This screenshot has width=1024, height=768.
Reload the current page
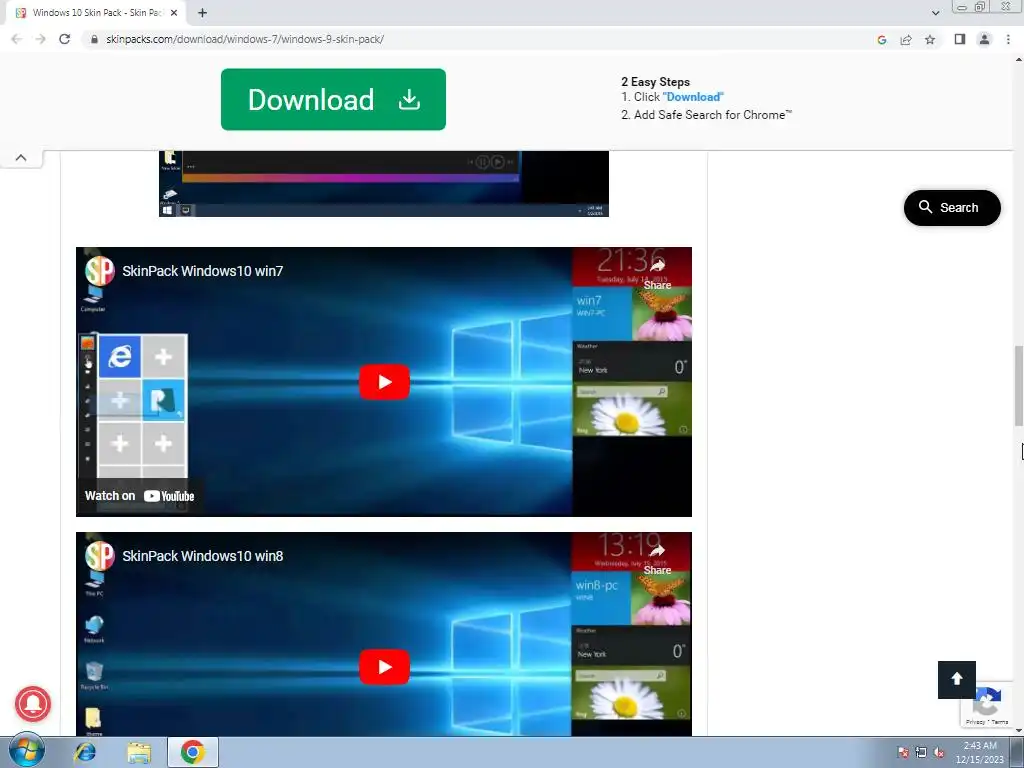pos(64,39)
